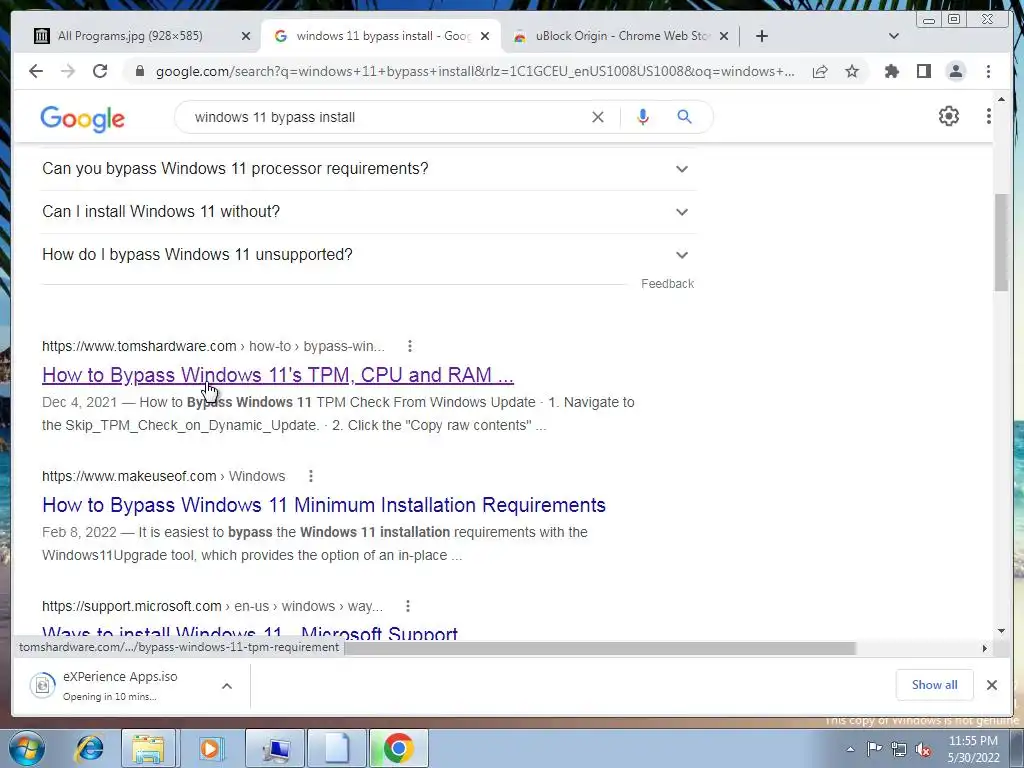Click the network tray icon
The width and height of the screenshot is (1024, 768).
(899, 749)
